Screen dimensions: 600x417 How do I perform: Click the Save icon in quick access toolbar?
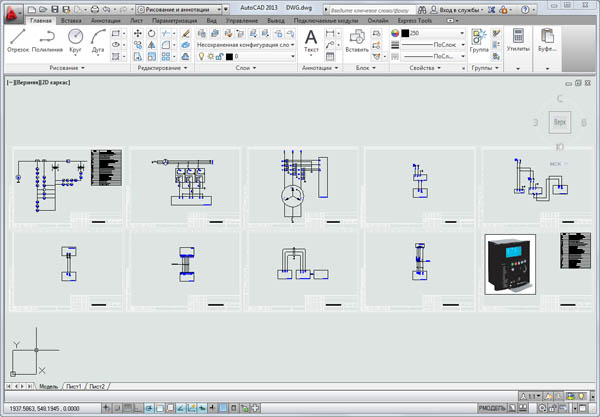point(55,9)
